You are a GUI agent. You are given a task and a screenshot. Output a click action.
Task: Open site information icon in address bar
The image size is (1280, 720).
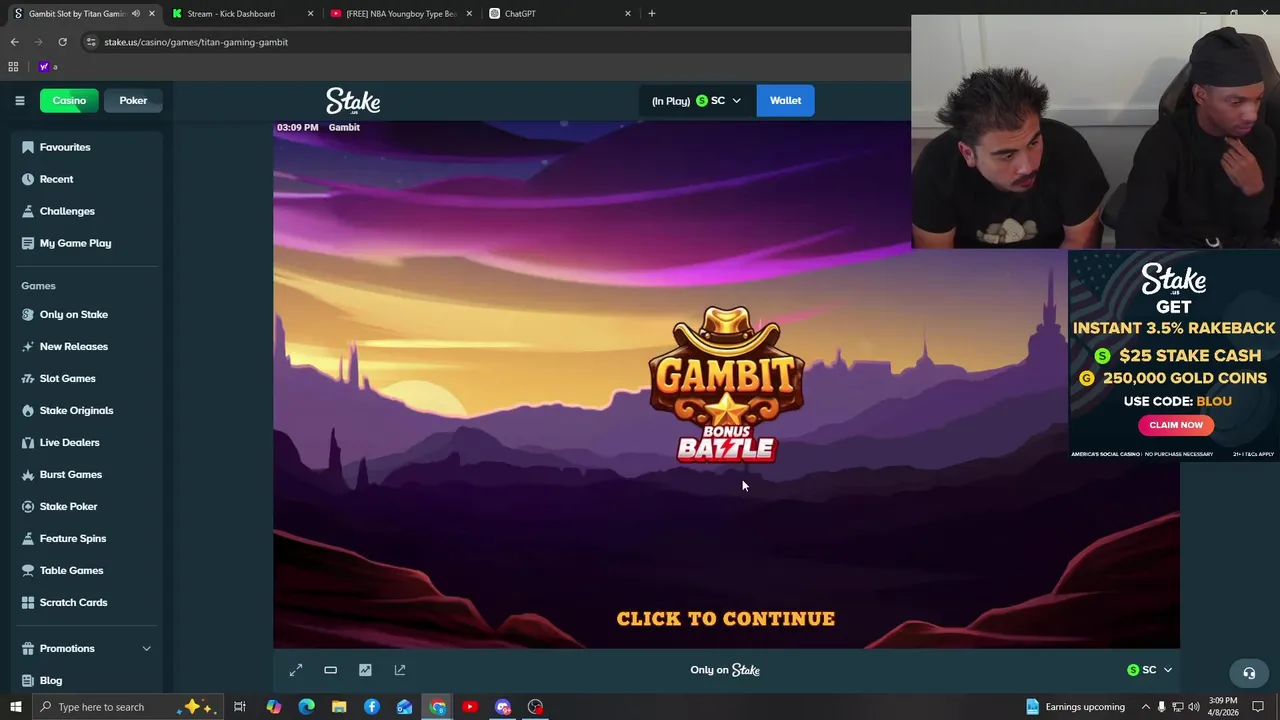(91, 42)
